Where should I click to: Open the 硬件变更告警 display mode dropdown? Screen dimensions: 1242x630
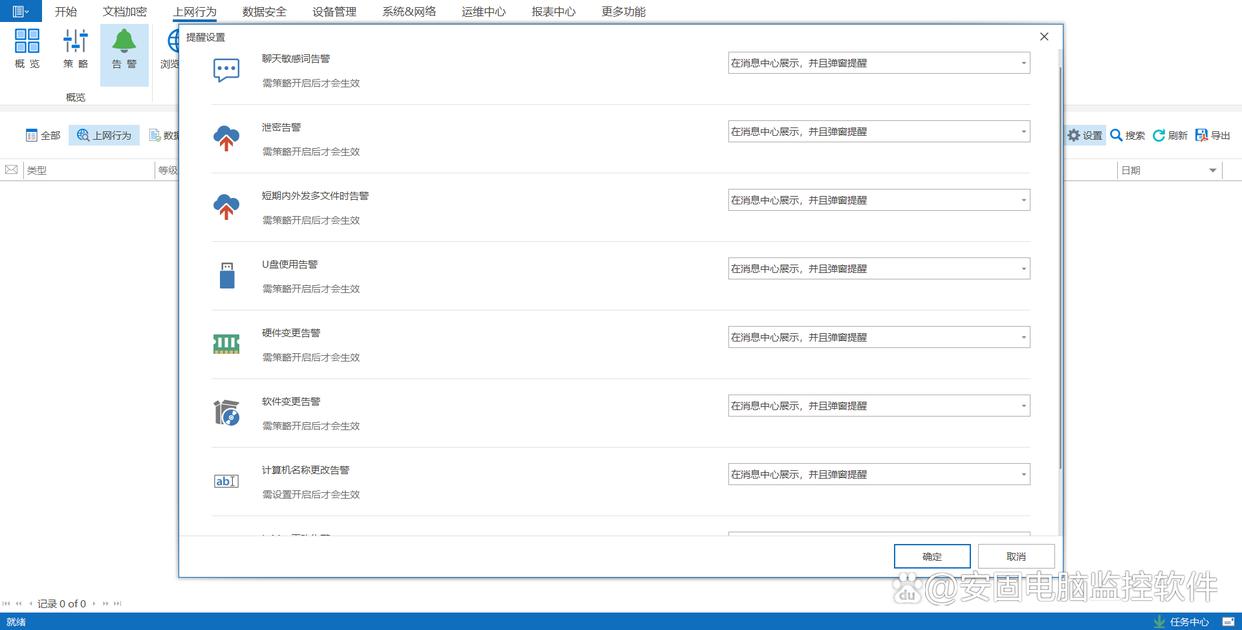(x=879, y=337)
